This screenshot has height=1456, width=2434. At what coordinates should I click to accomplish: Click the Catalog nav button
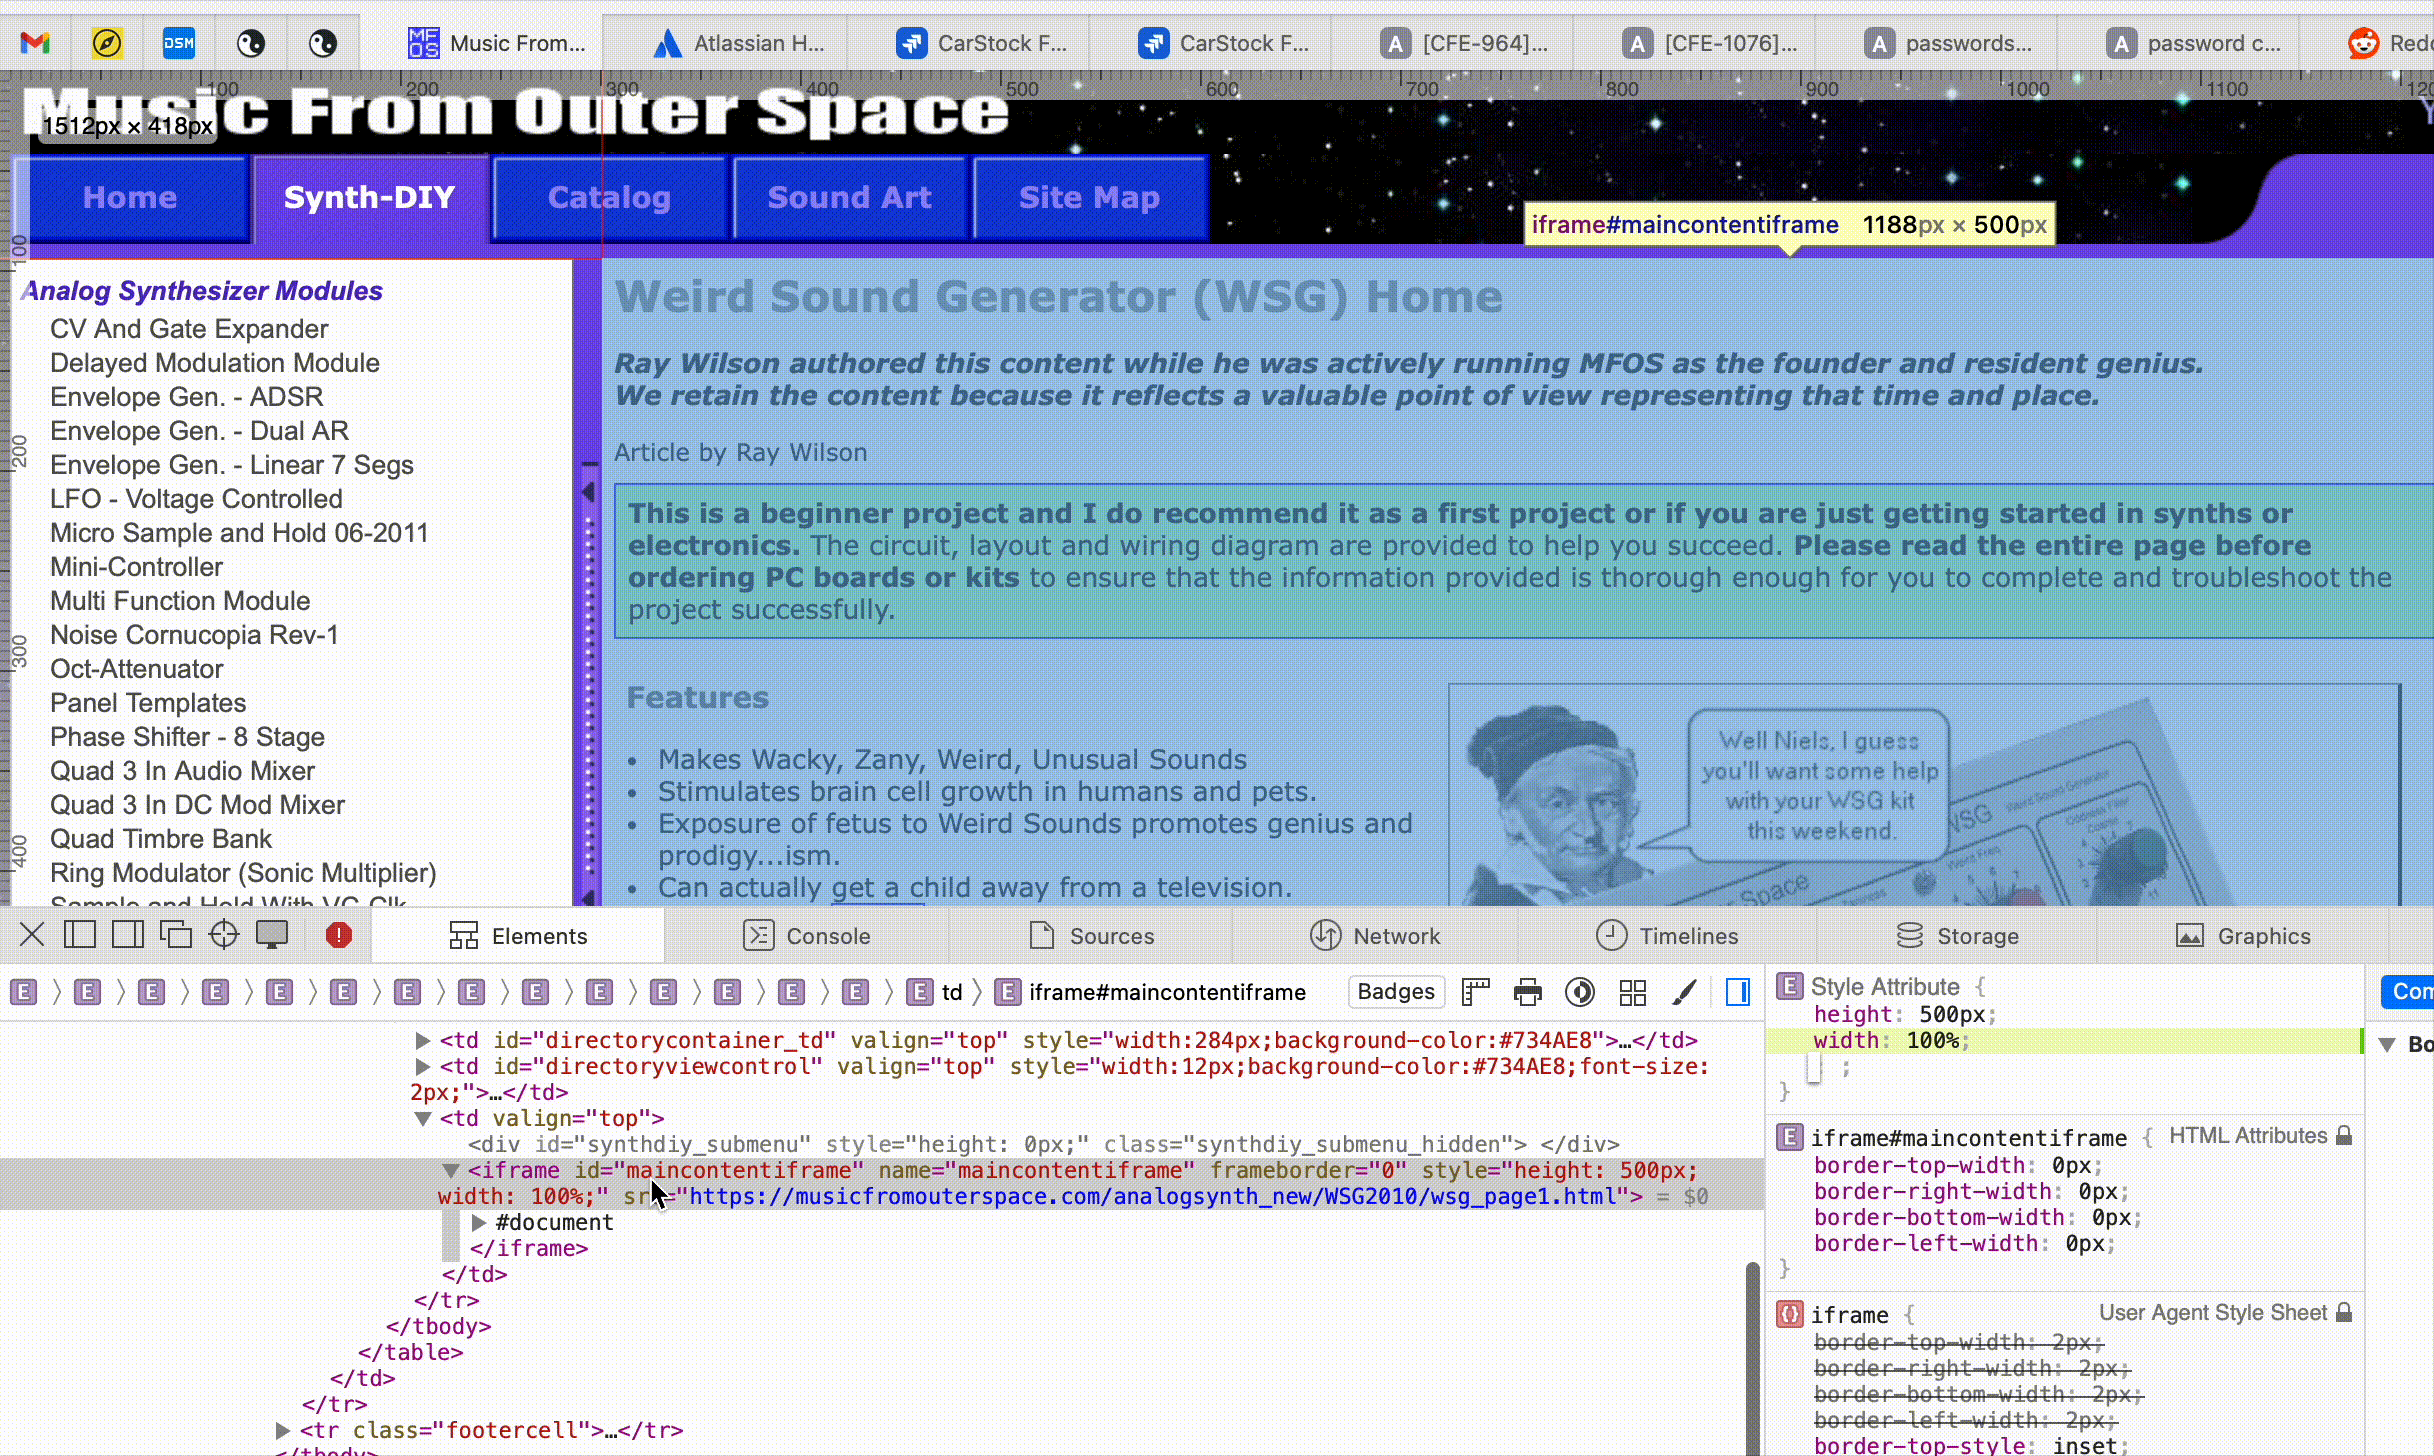tap(609, 198)
